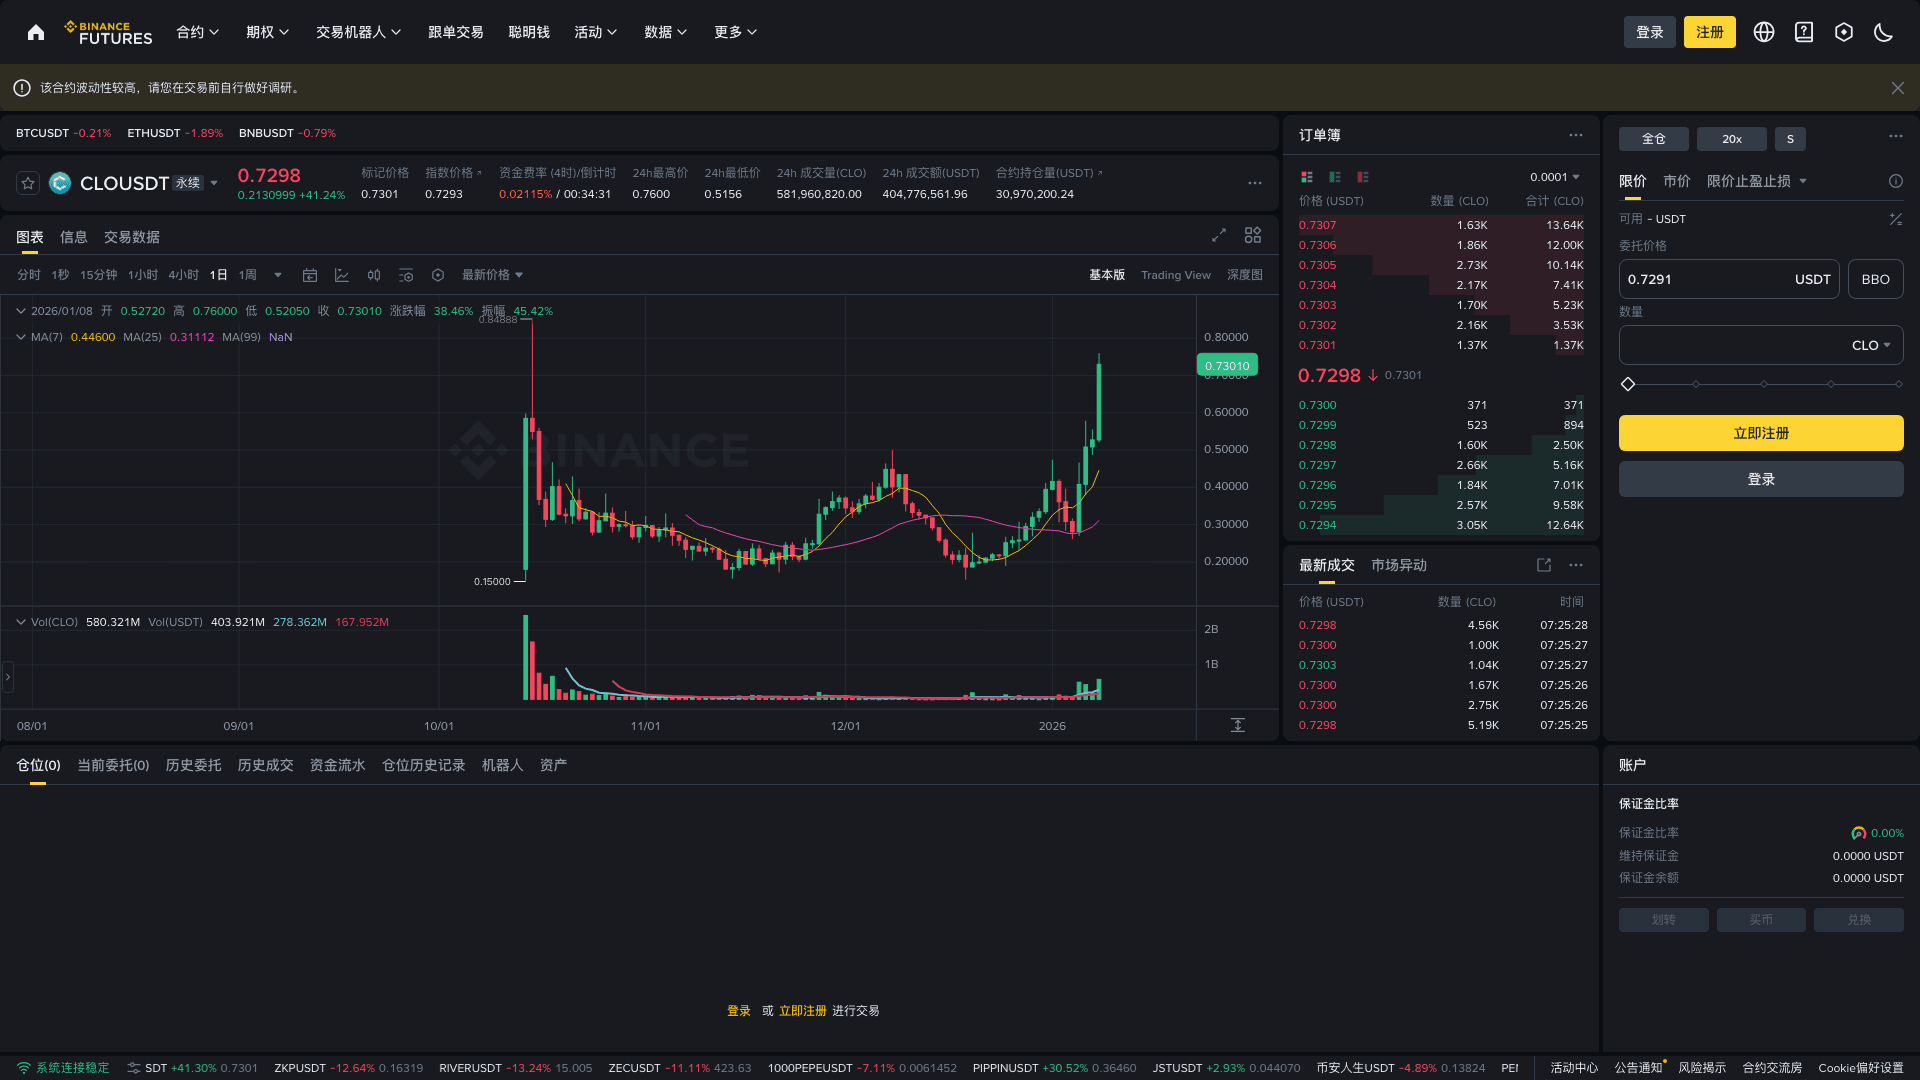Select the 4小时 chart interval
This screenshot has height=1080, width=1920.
pos(183,275)
